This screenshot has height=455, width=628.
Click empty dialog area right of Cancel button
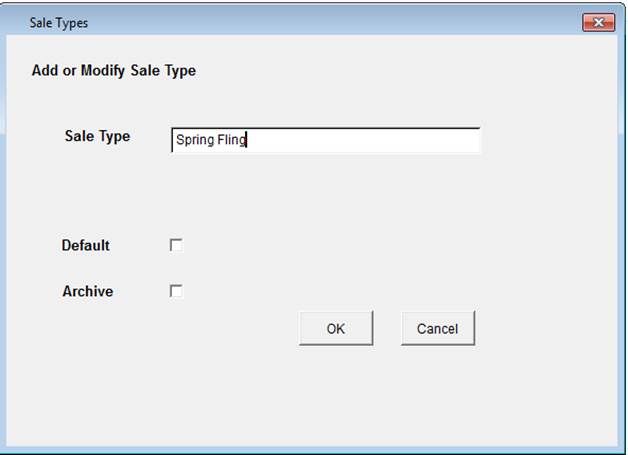(x=540, y=328)
